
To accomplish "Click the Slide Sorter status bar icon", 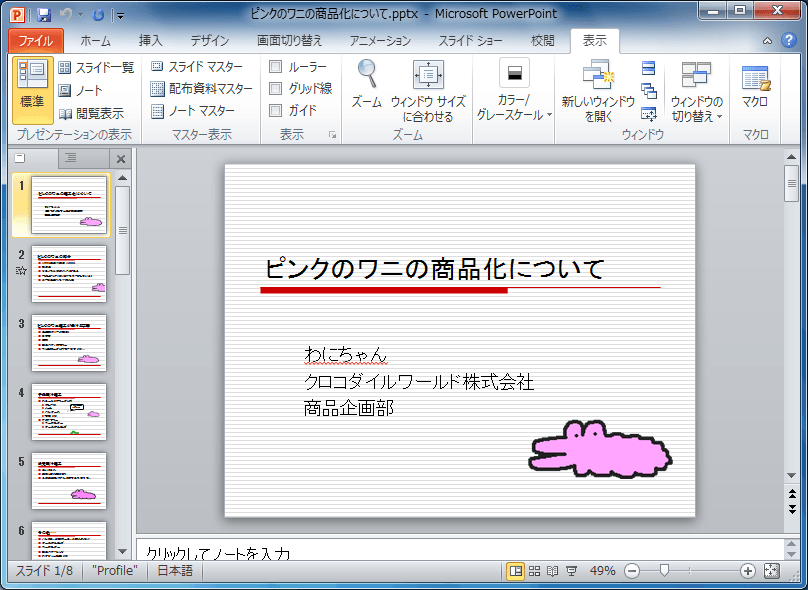I will pos(534,570).
